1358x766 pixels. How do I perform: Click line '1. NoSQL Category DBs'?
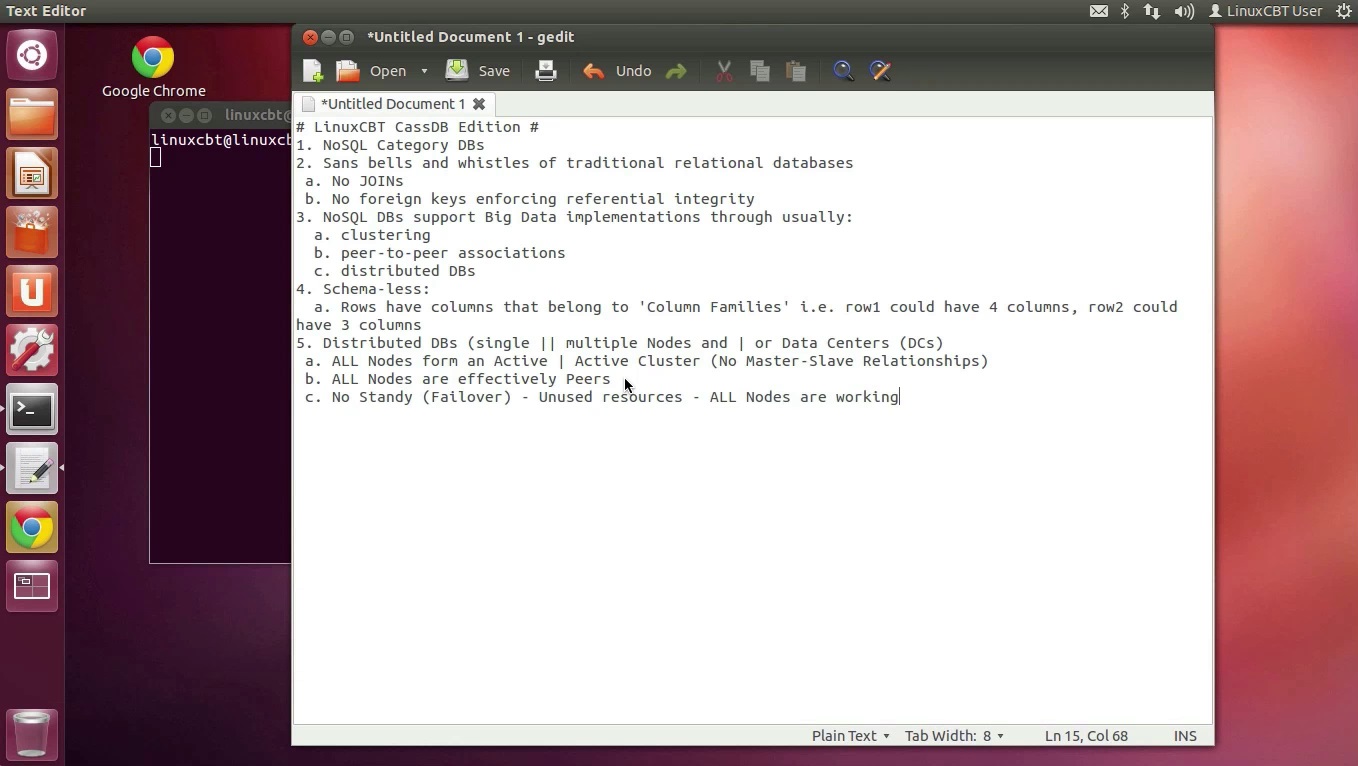tap(390, 145)
